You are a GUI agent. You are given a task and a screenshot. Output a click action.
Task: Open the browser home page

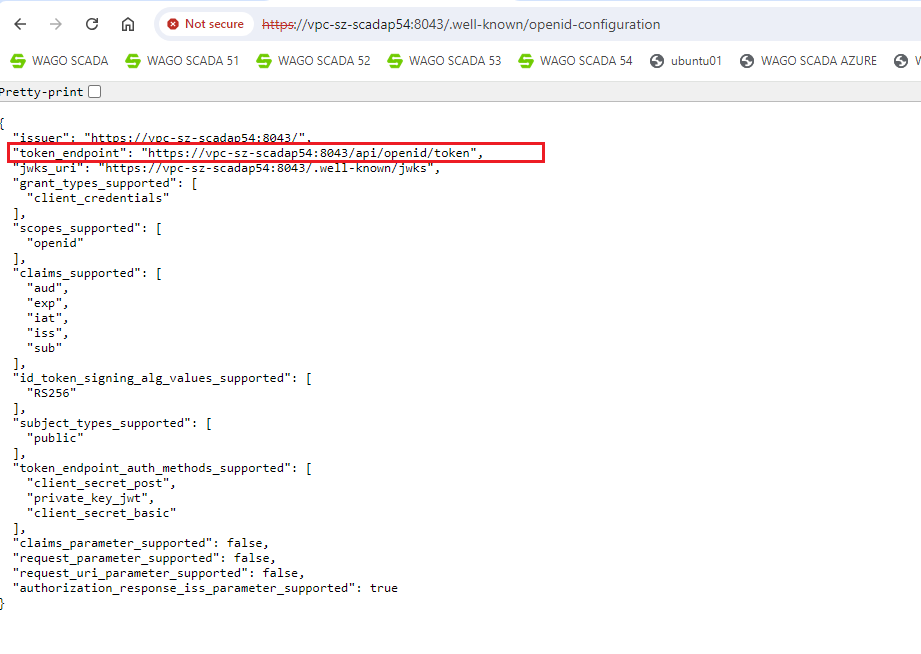128,24
